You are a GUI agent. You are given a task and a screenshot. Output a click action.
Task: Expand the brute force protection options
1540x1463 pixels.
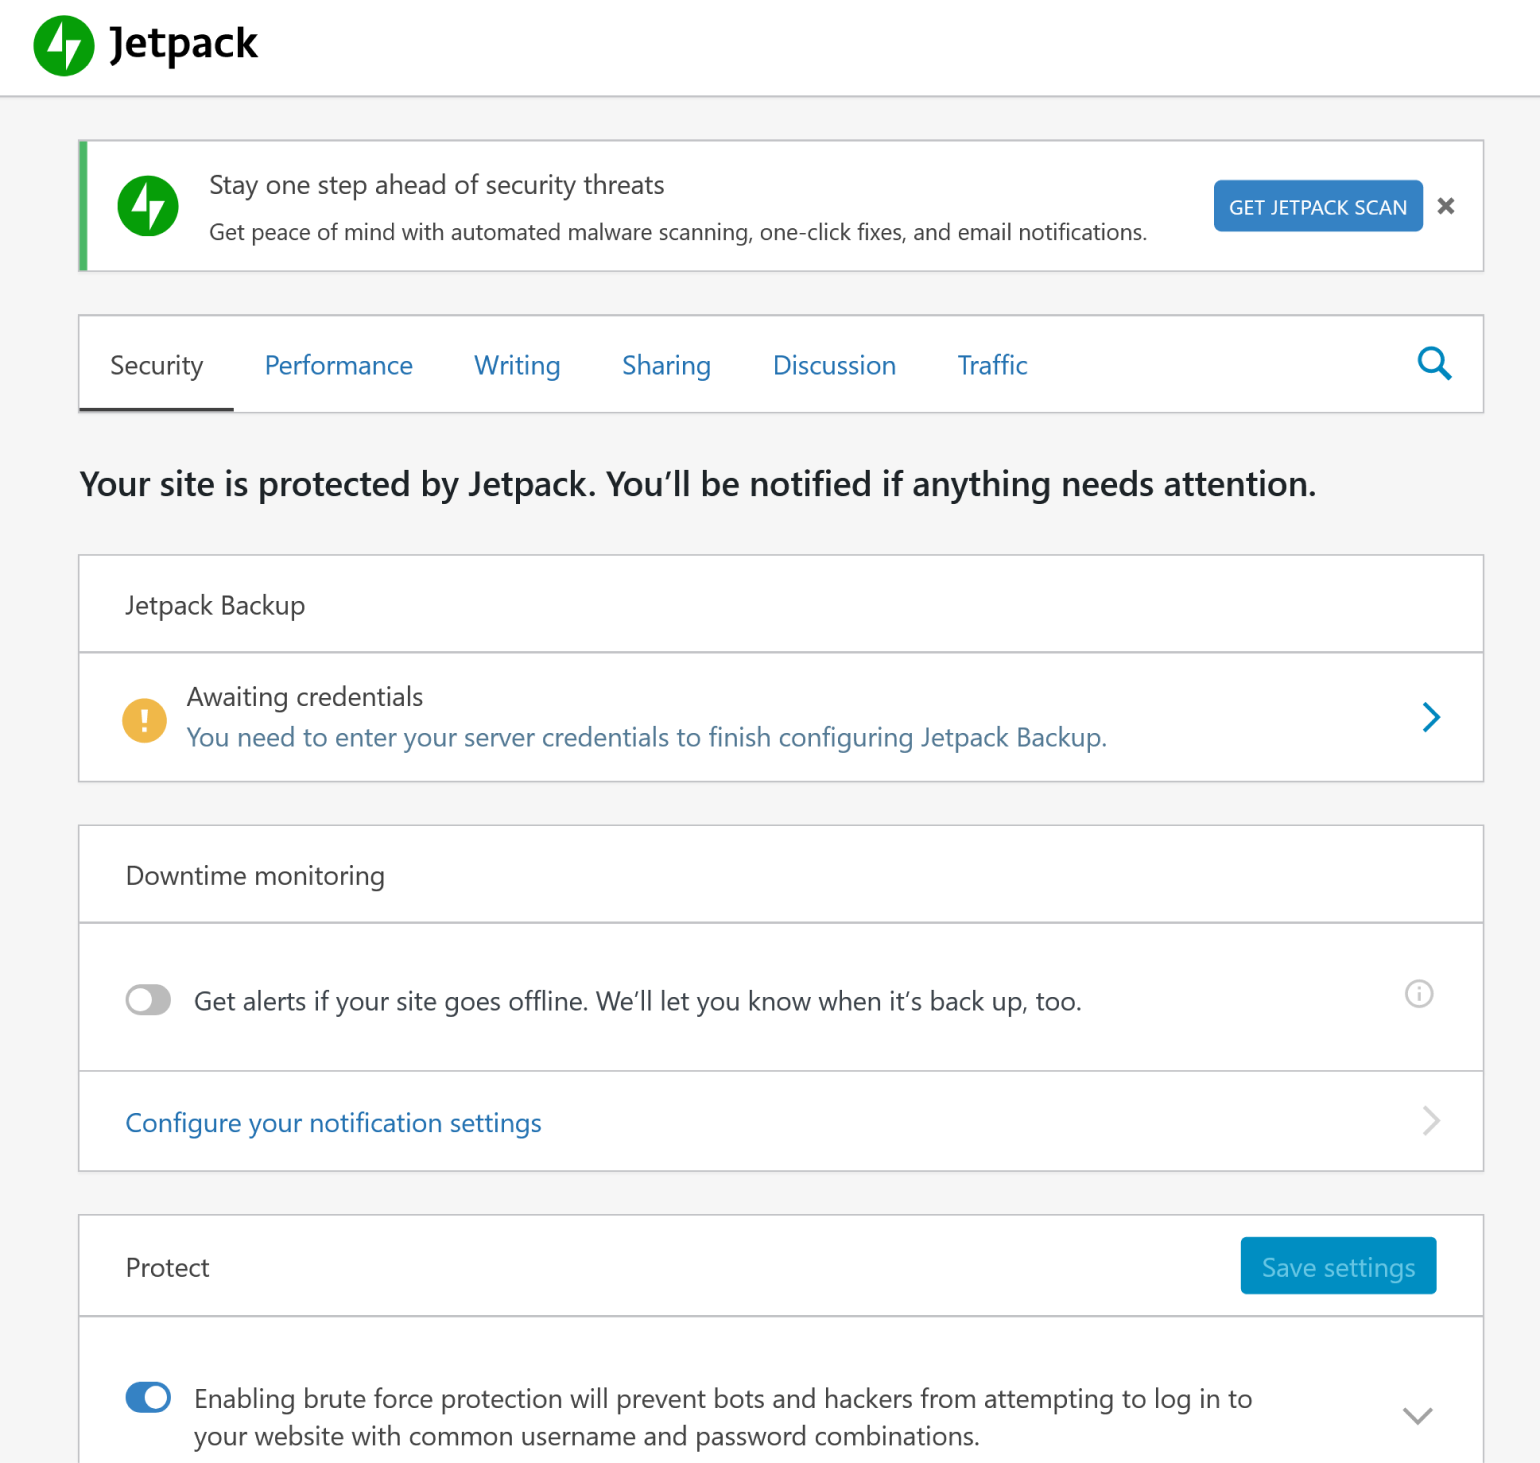[1417, 1416]
